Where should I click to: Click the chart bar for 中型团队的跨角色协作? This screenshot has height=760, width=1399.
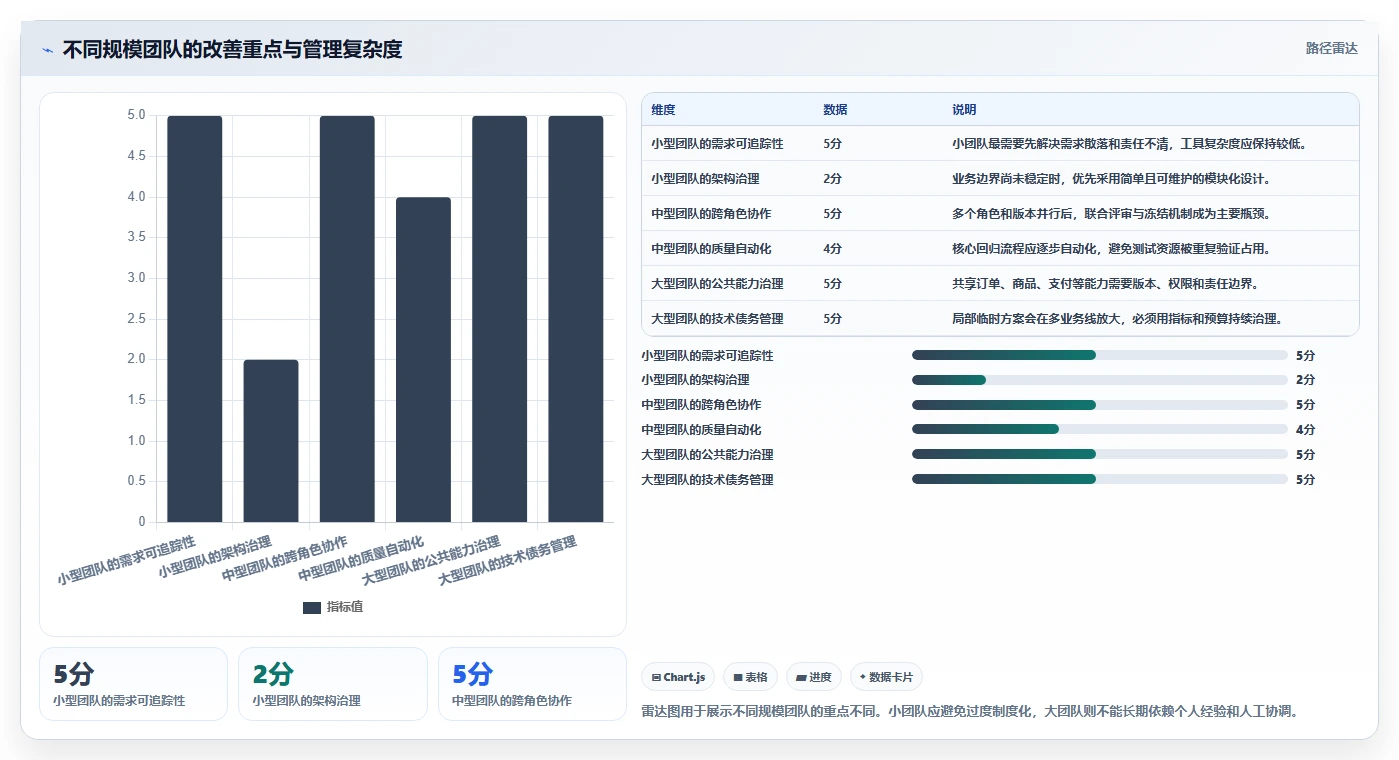point(347,319)
